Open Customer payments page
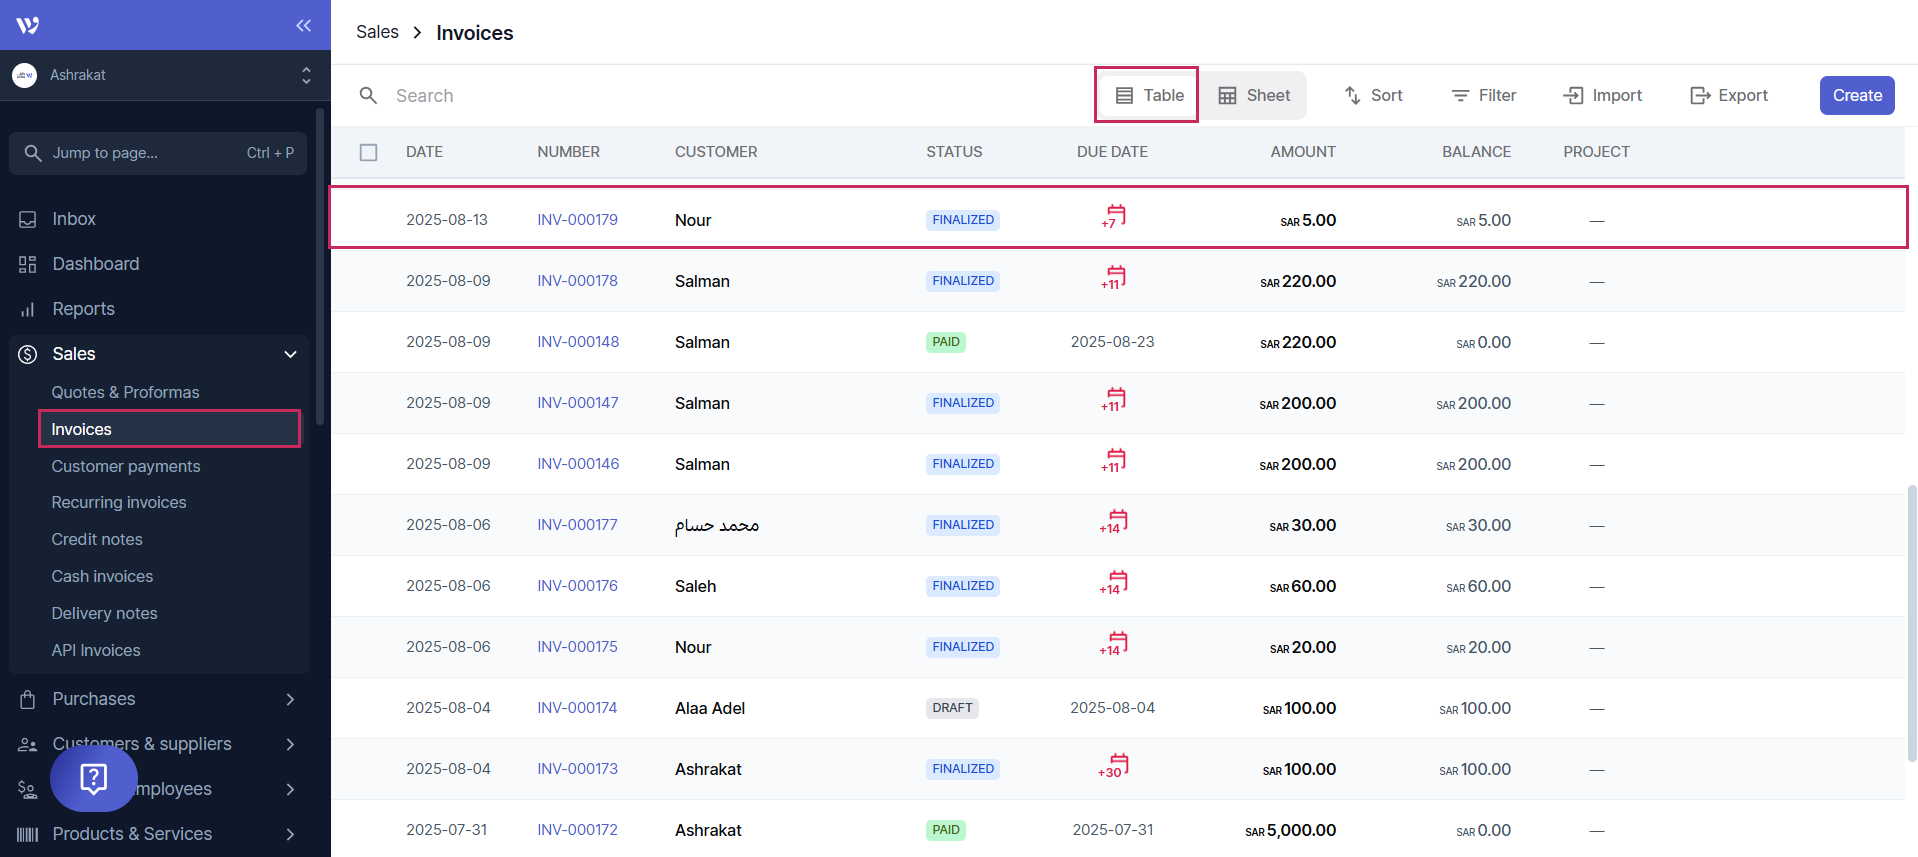The width and height of the screenshot is (1918, 857). point(126,466)
